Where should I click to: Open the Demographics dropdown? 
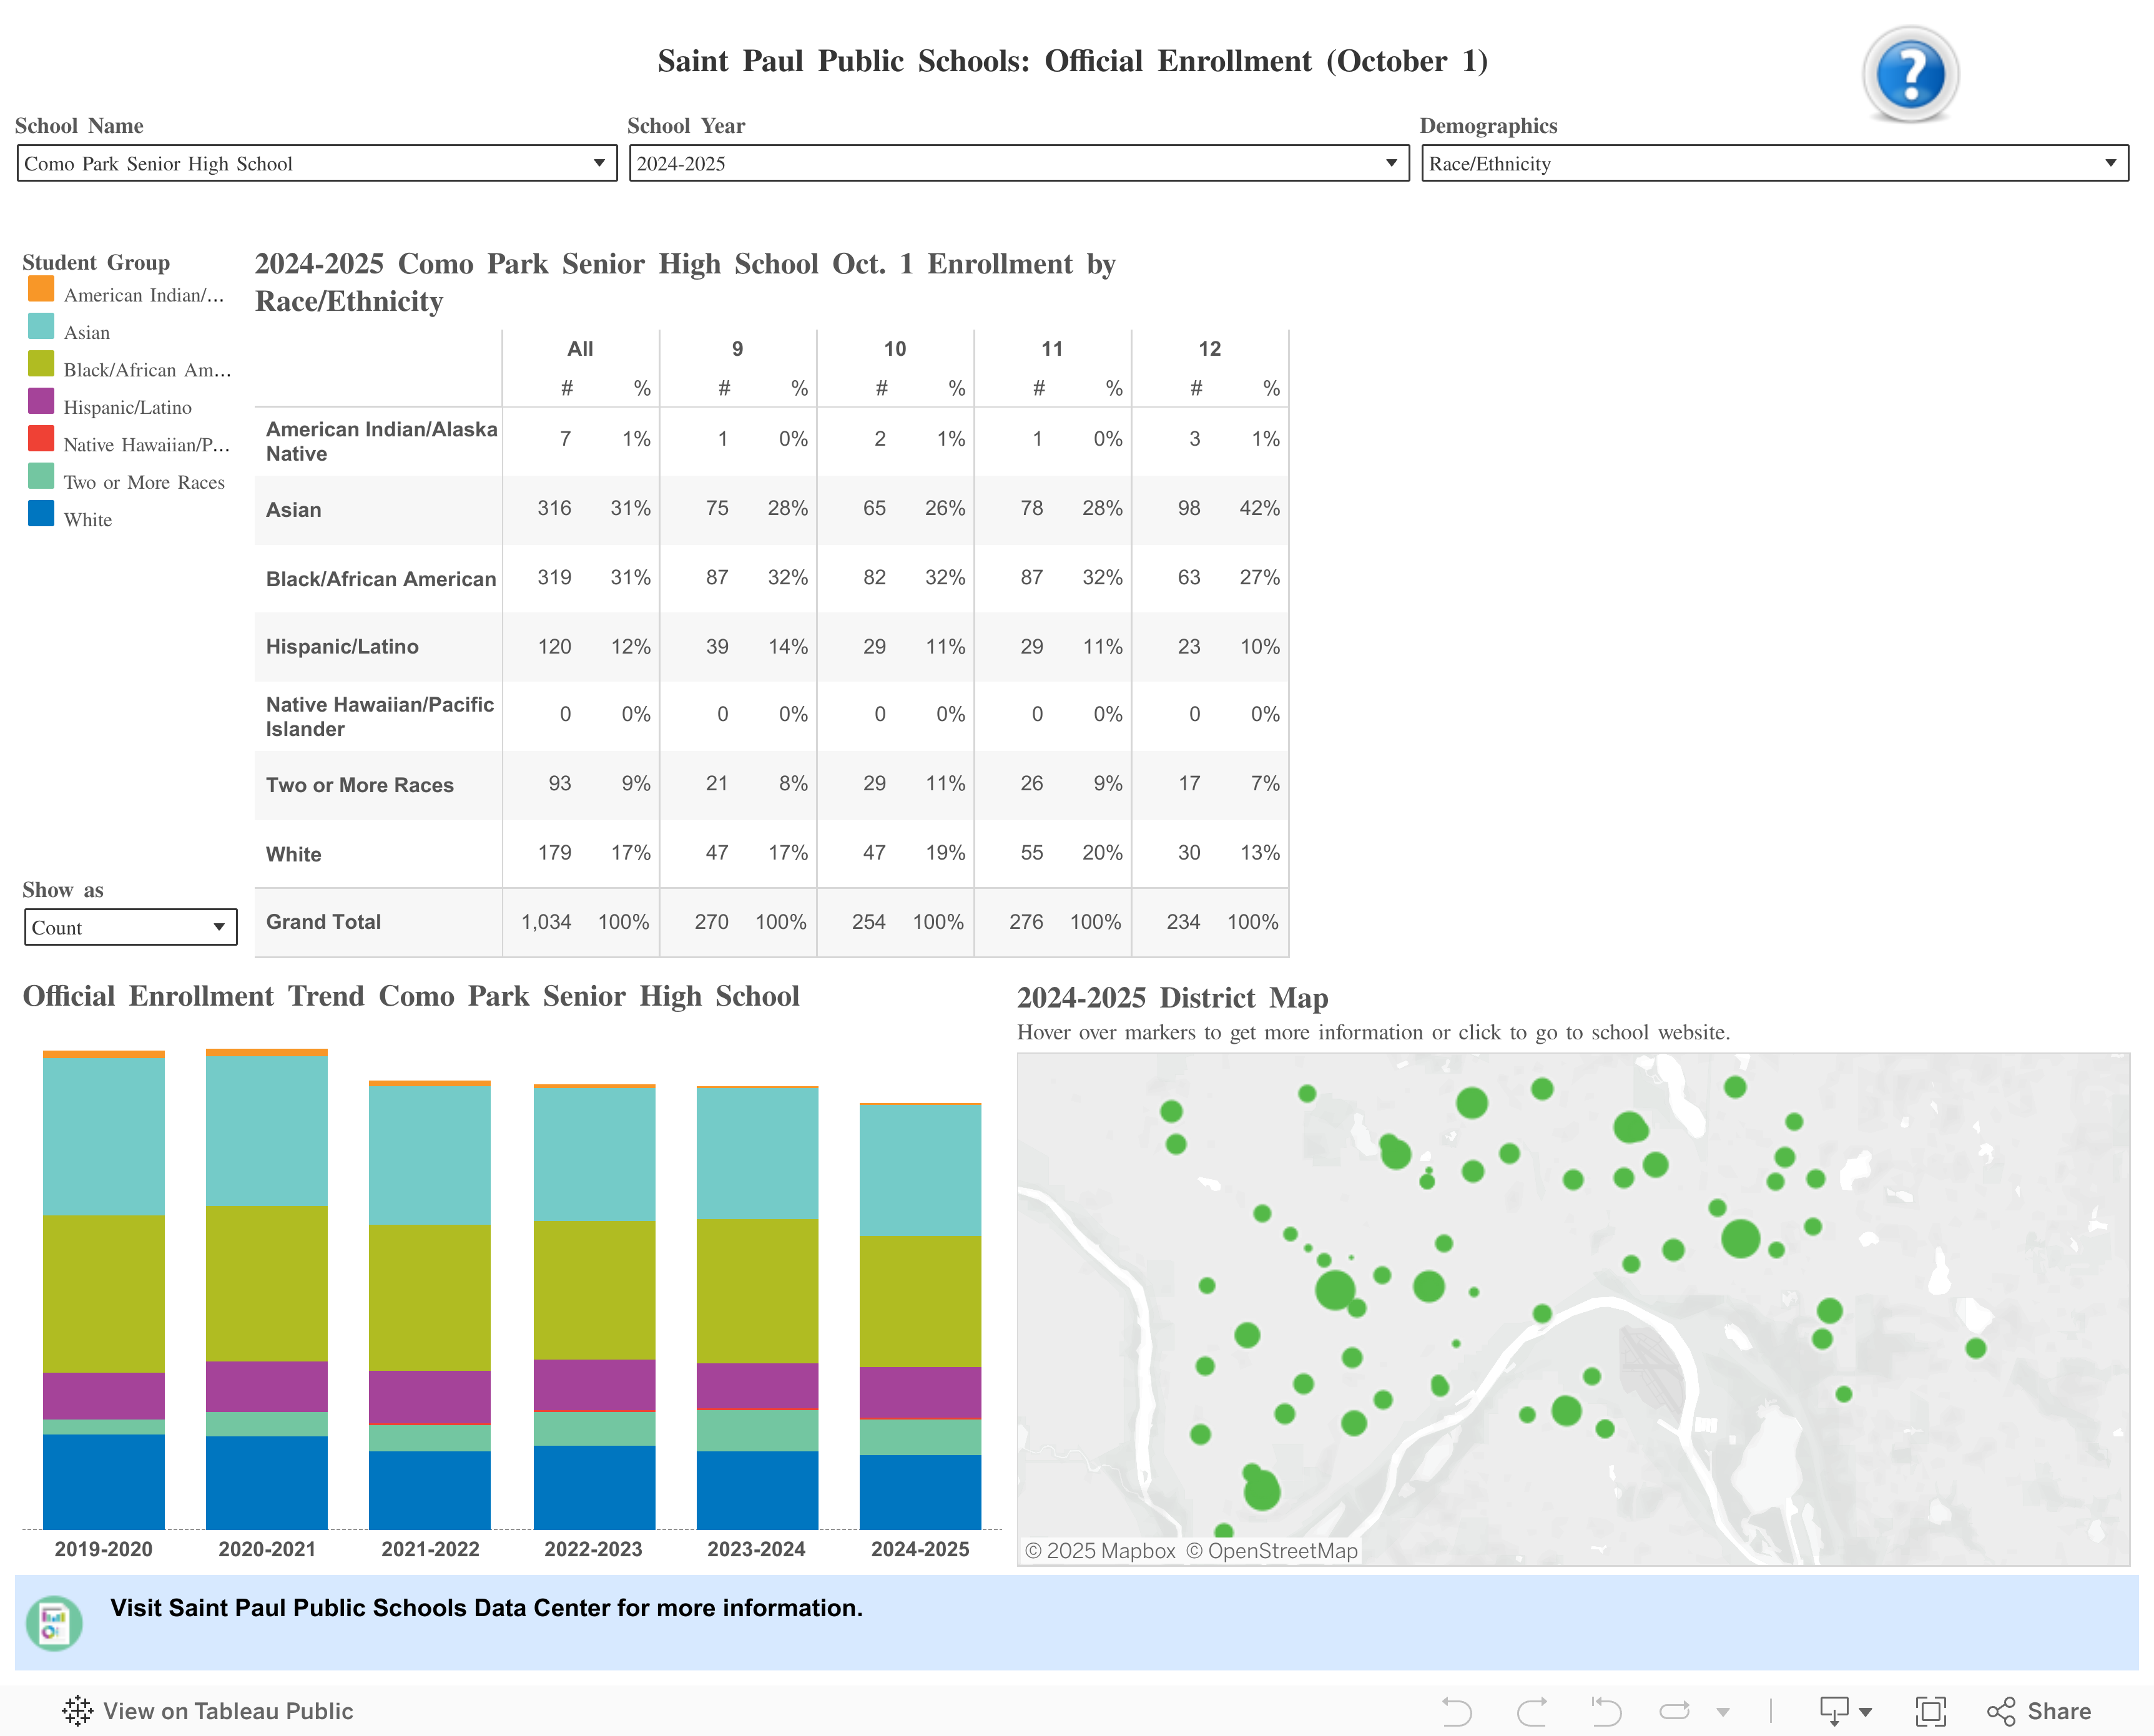point(2110,163)
